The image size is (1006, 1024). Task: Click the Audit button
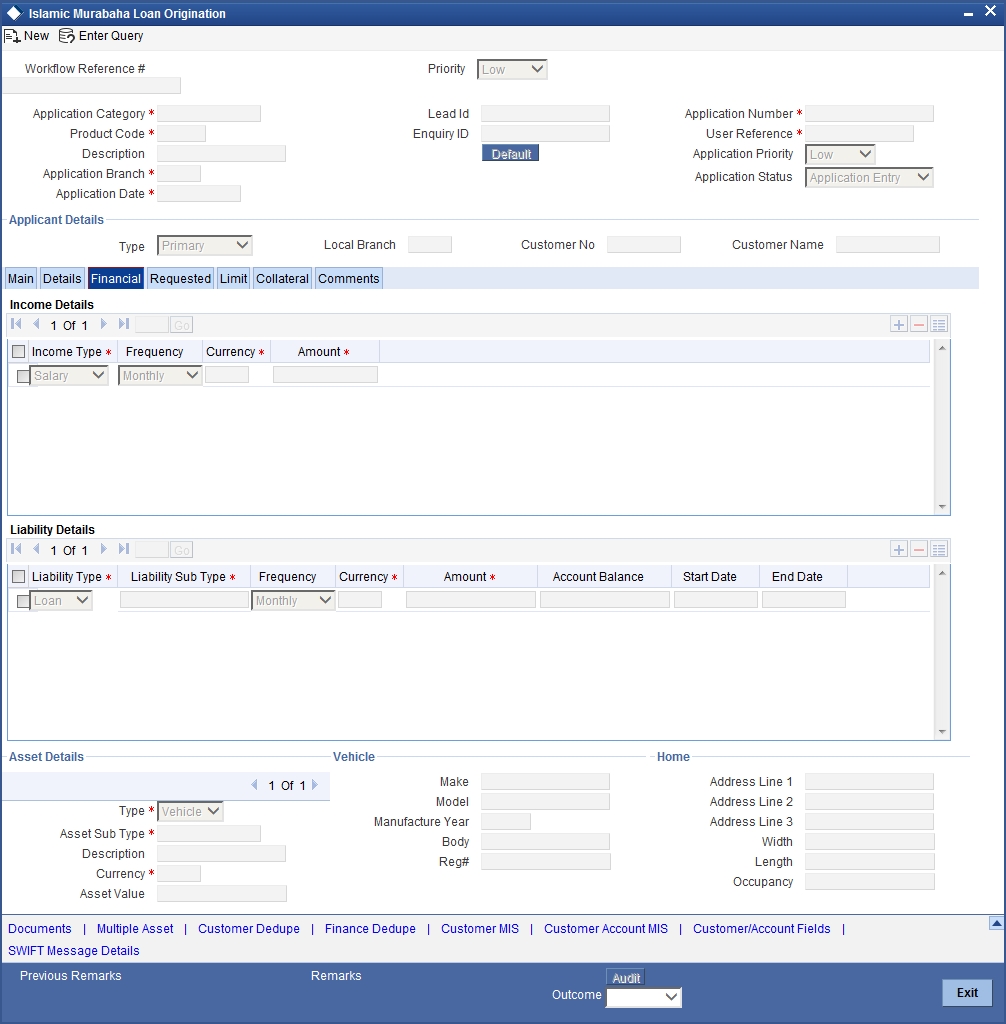[626, 978]
